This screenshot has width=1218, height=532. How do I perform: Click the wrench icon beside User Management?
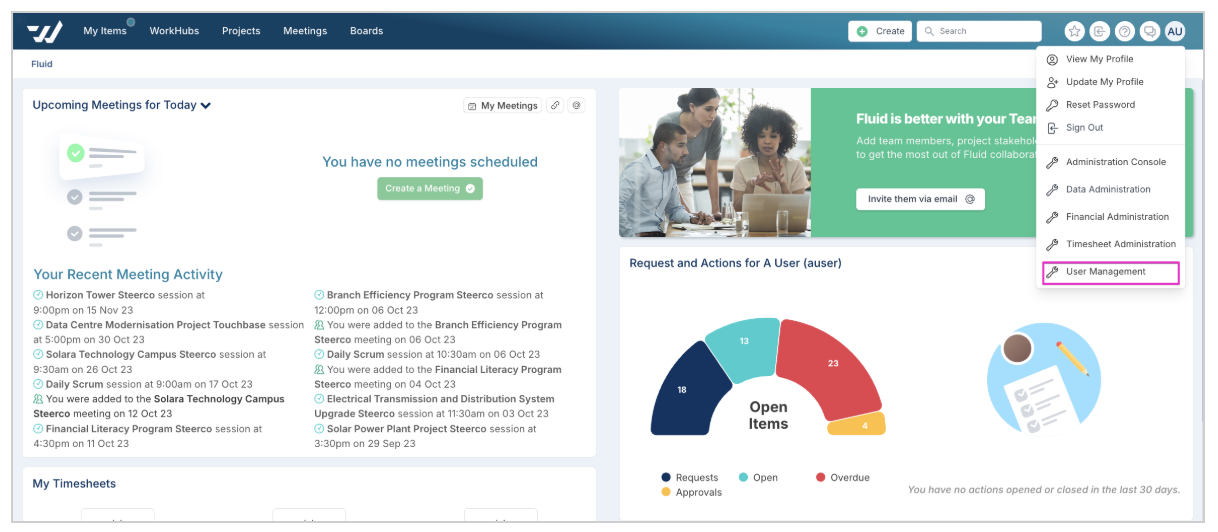tap(1052, 272)
